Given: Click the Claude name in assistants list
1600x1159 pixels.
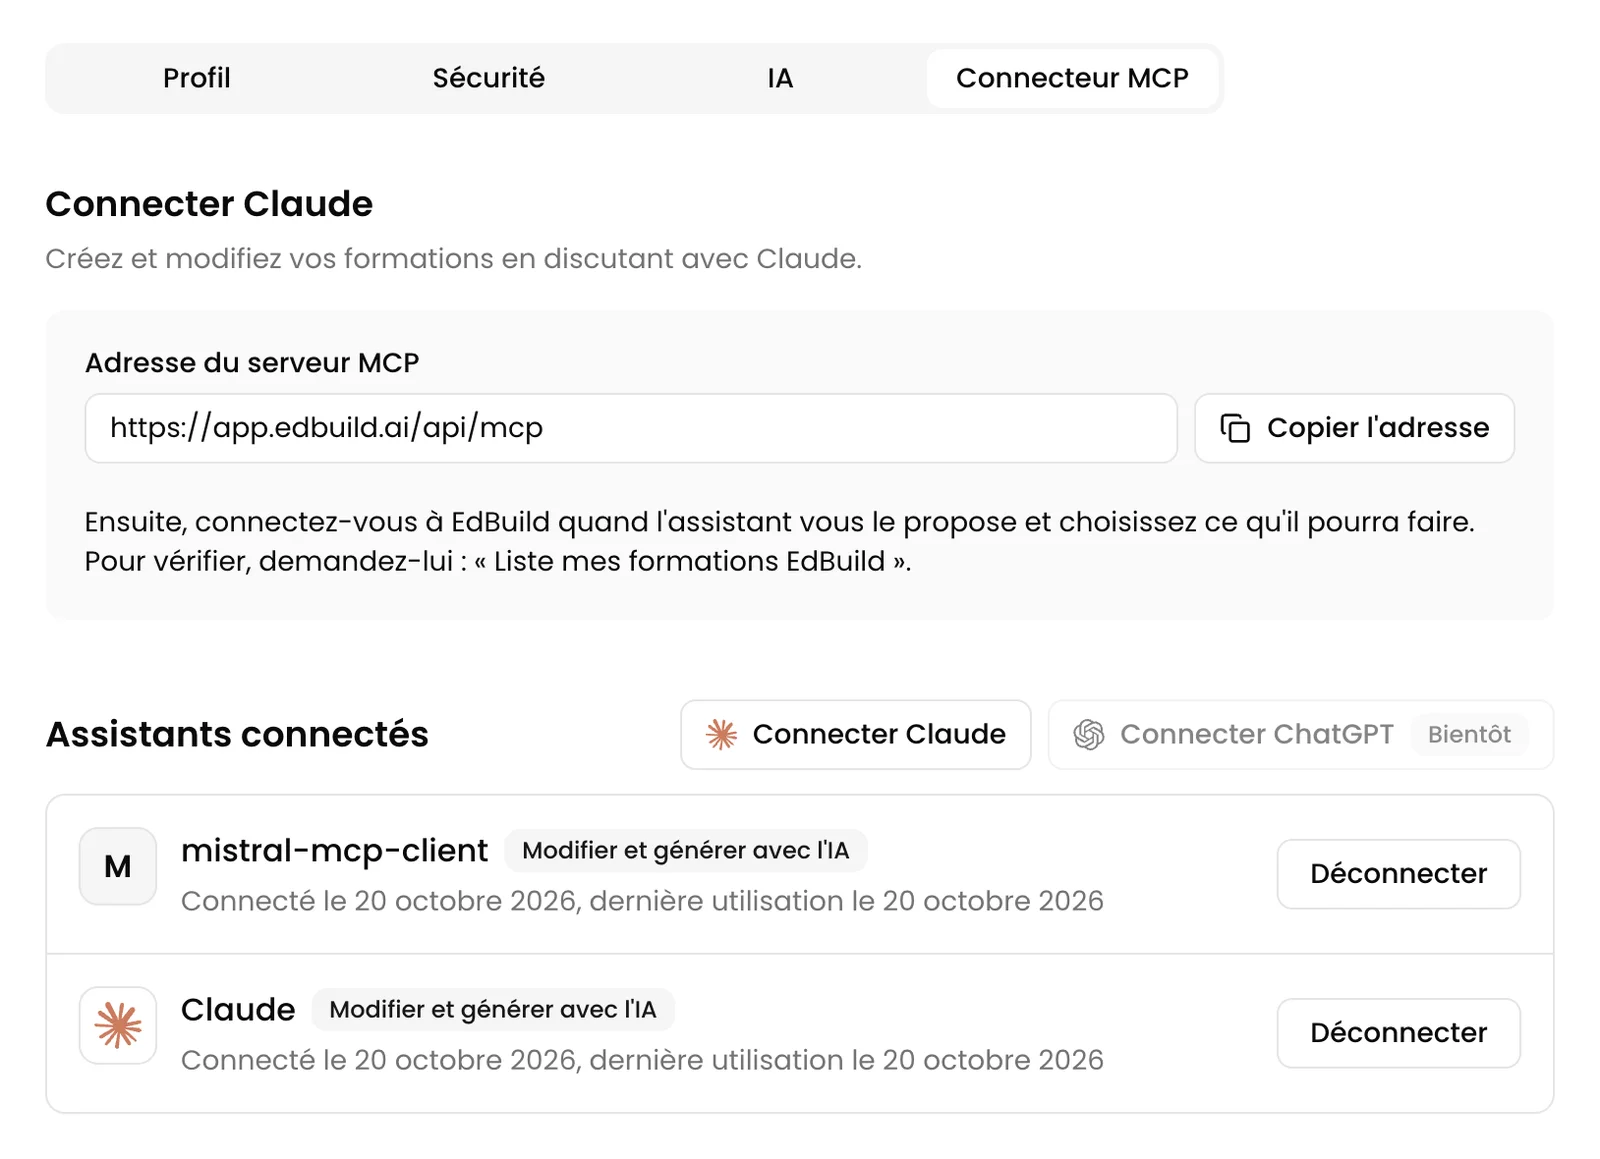Looking at the screenshot, I should pyautogui.click(x=238, y=1010).
